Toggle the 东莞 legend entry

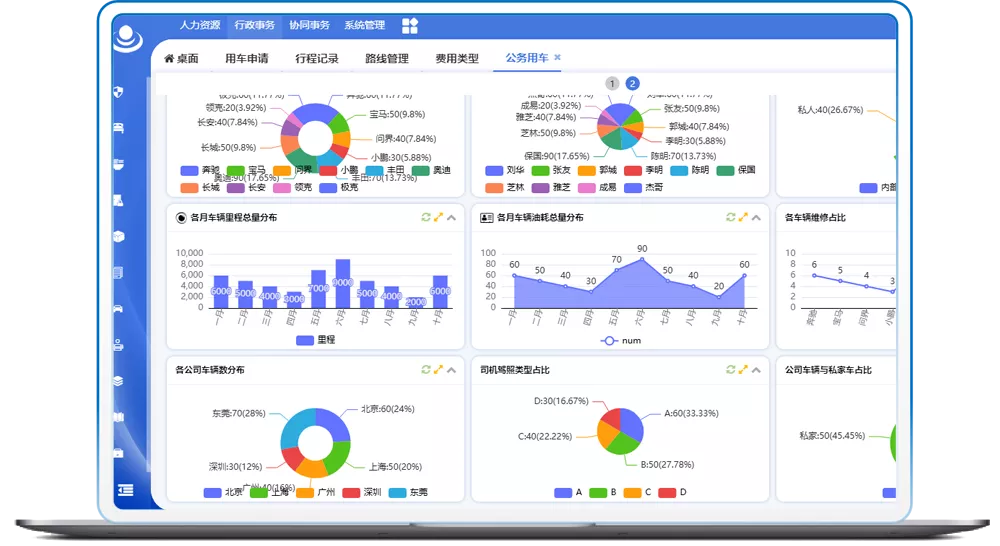(x=408, y=492)
